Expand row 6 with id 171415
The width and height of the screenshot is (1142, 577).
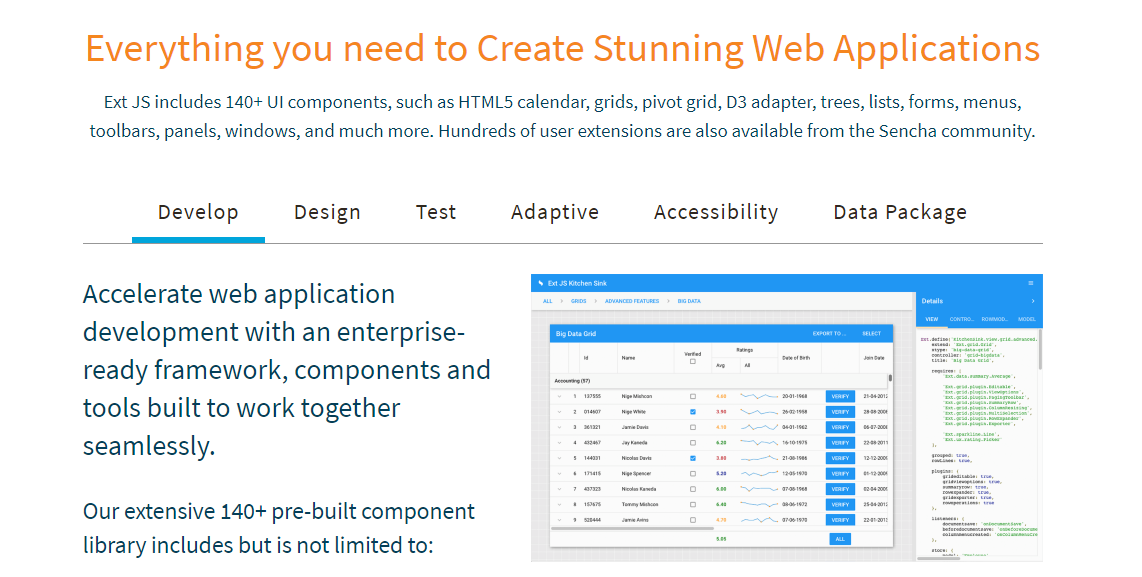(559, 474)
